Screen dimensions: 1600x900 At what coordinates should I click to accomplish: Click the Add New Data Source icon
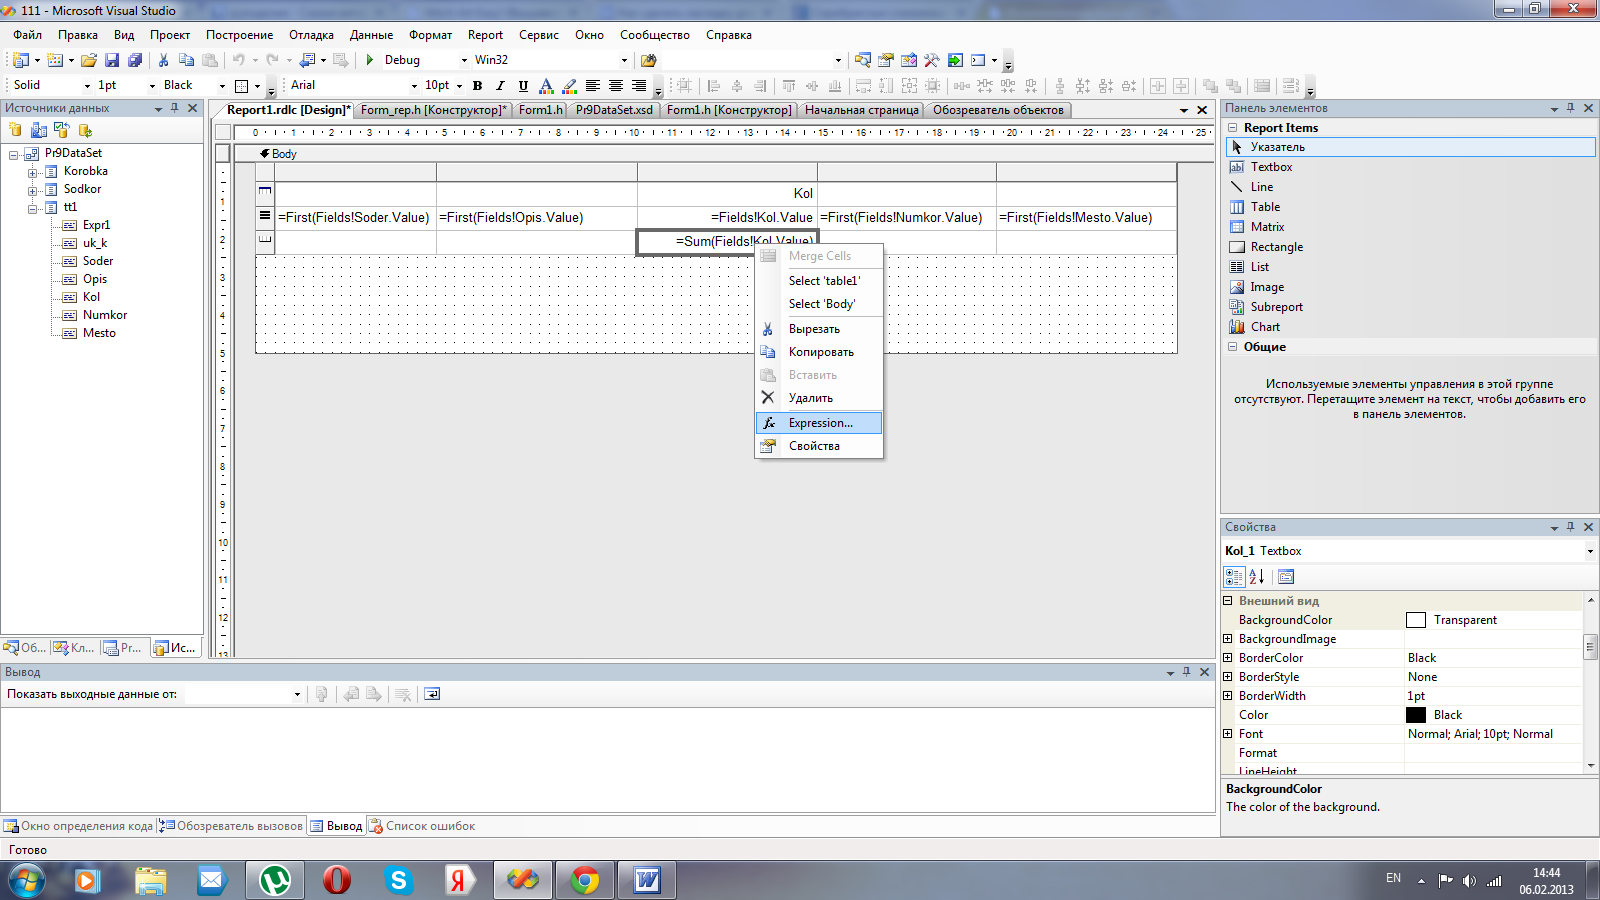coord(15,130)
